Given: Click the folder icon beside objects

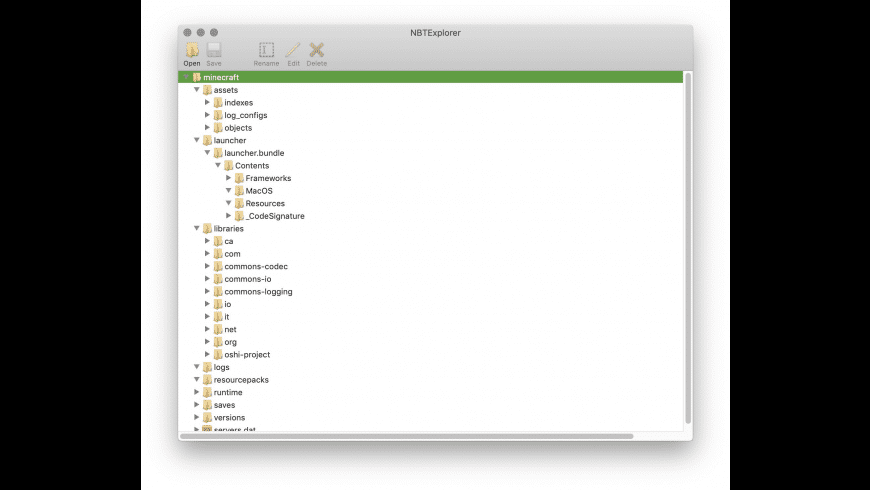Looking at the screenshot, I should [218, 128].
